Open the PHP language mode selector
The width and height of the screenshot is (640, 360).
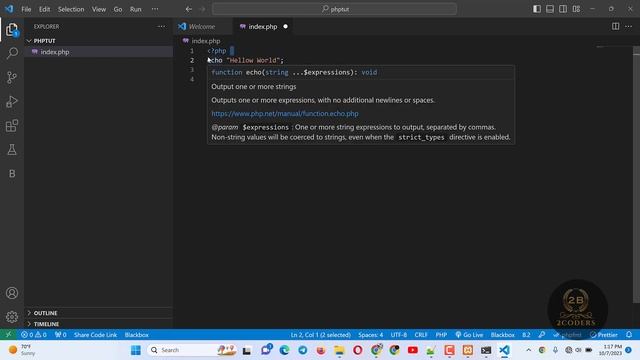coord(441,335)
